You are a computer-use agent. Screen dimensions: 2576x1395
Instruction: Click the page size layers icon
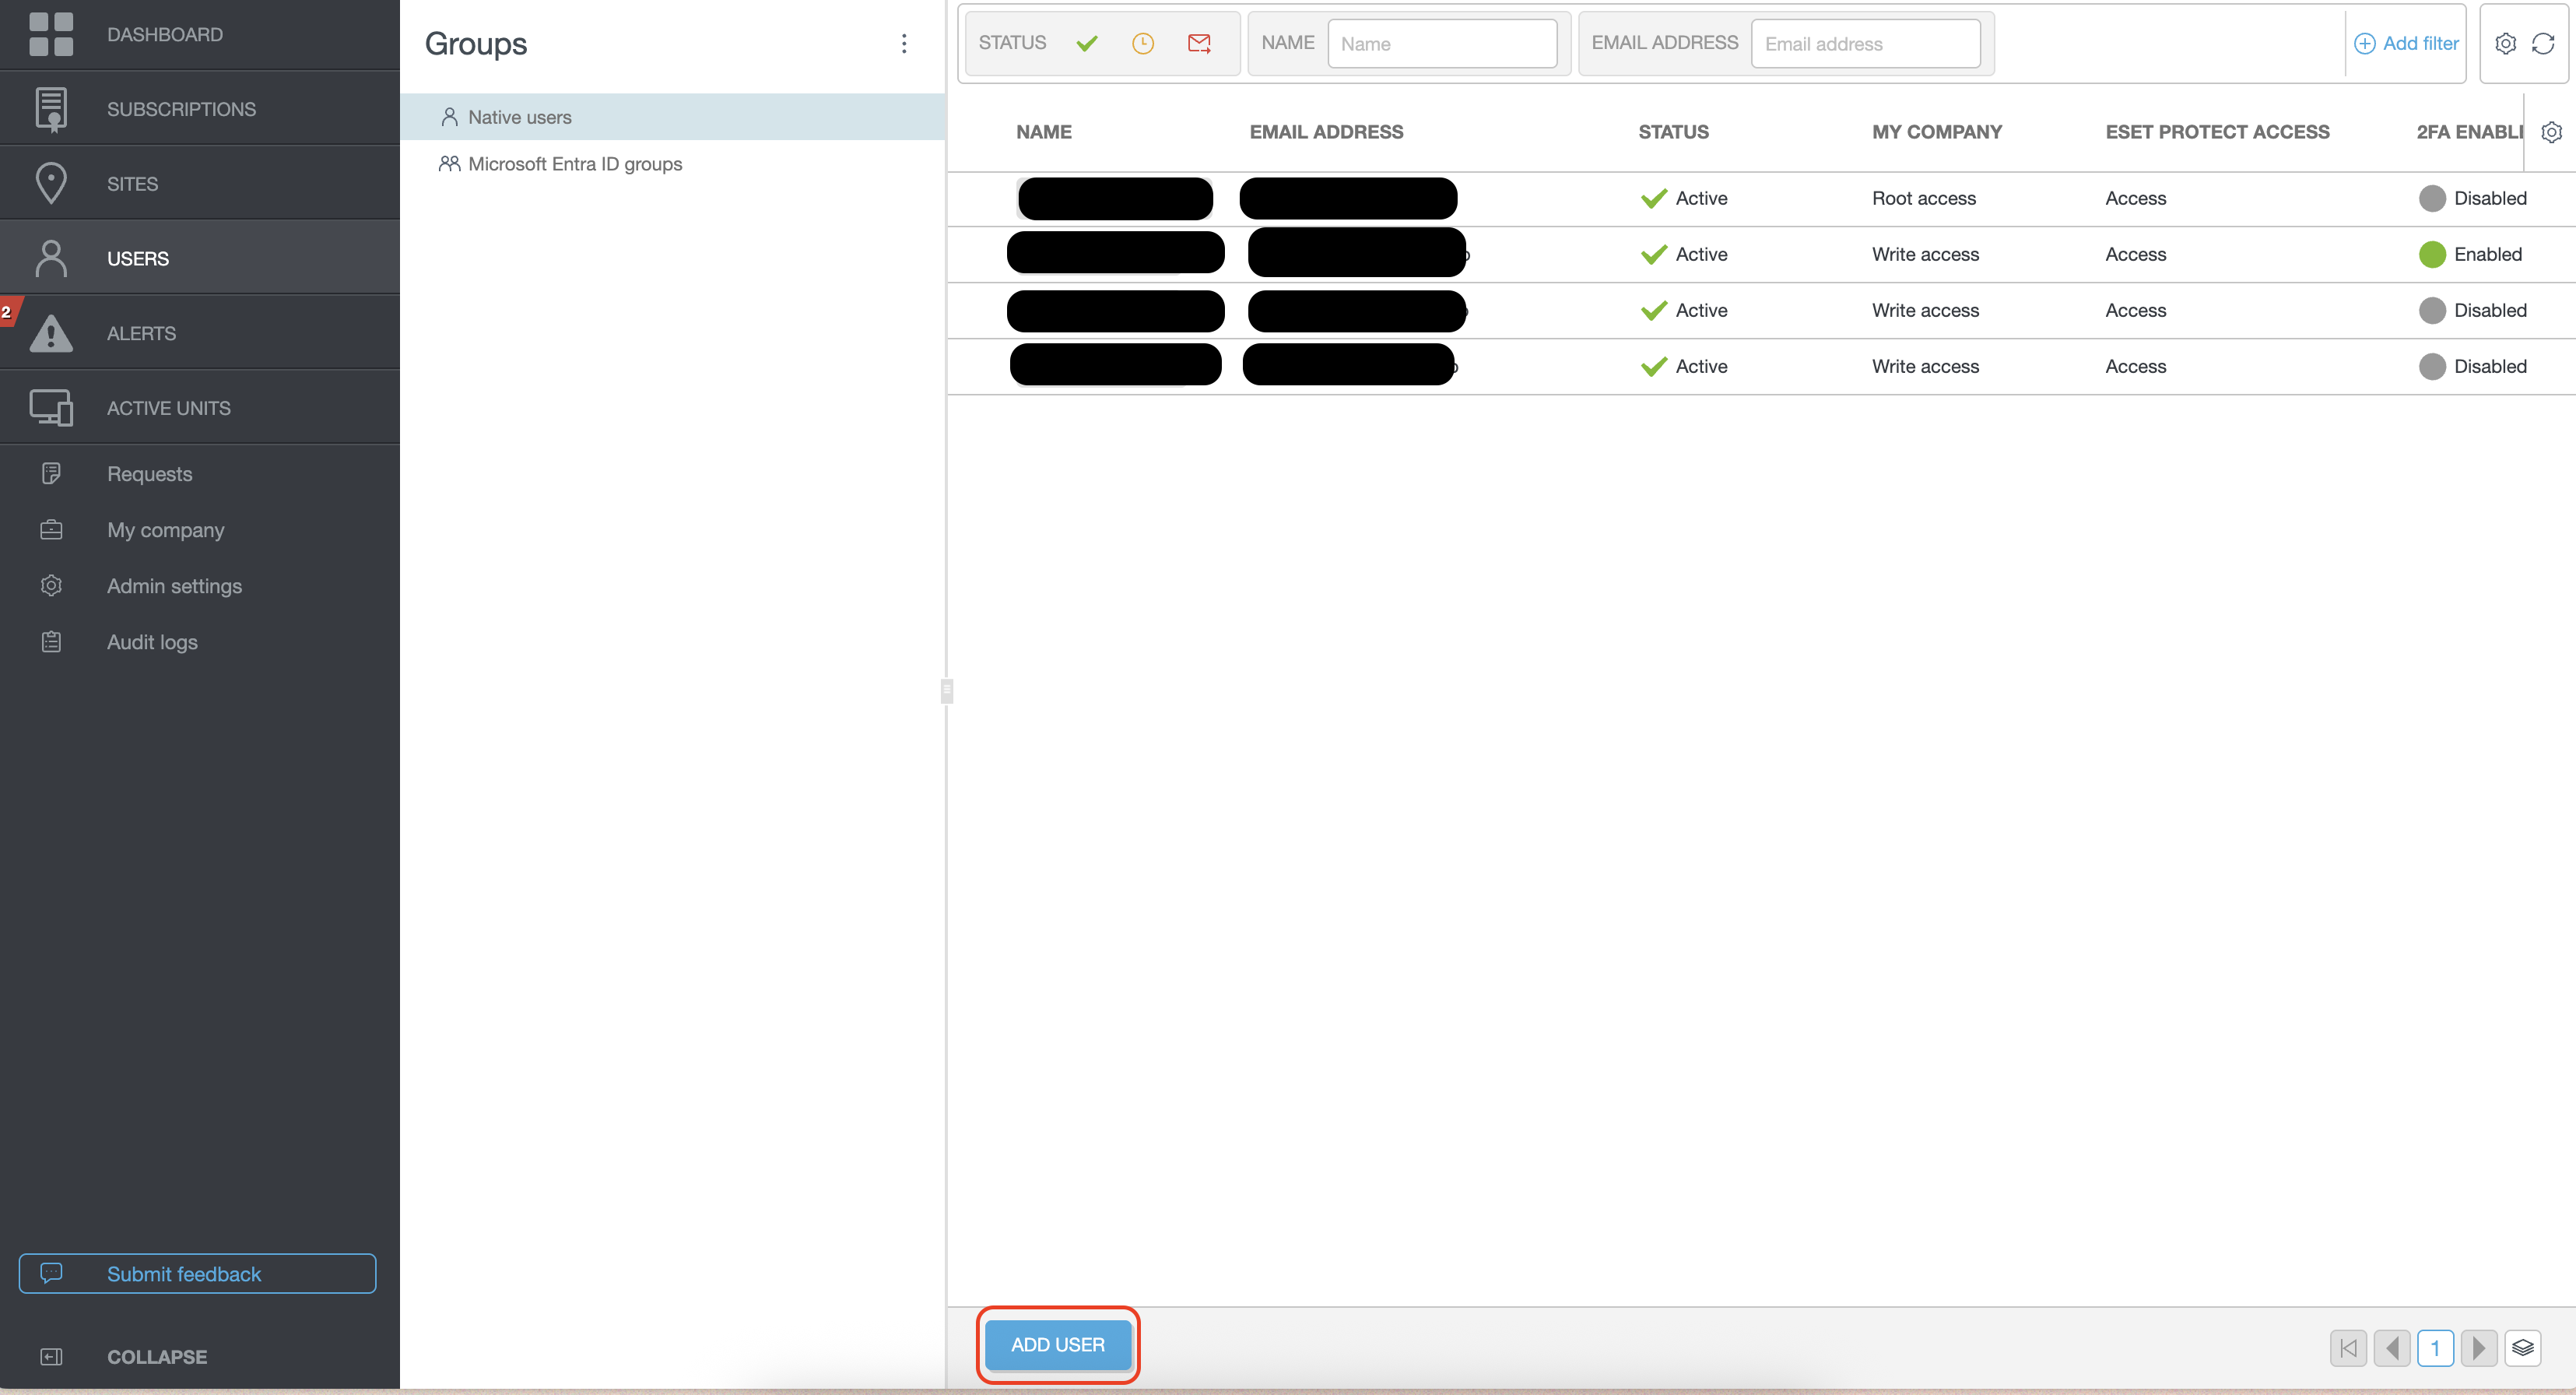point(2523,1347)
